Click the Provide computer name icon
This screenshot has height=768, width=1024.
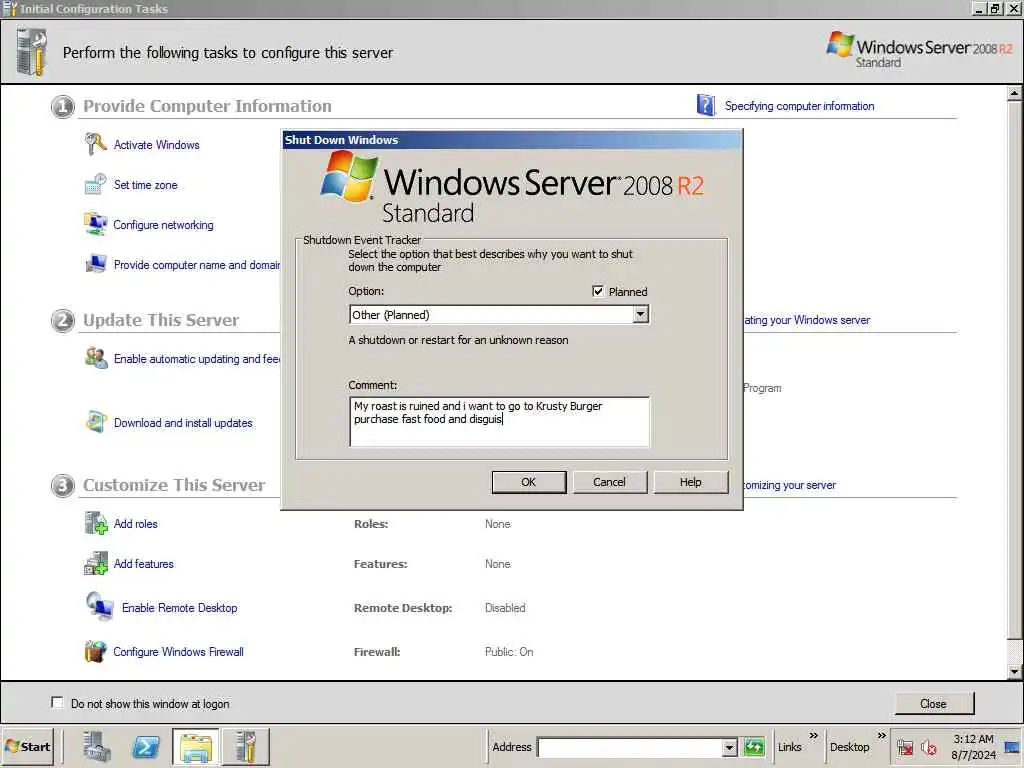(x=95, y=264)
